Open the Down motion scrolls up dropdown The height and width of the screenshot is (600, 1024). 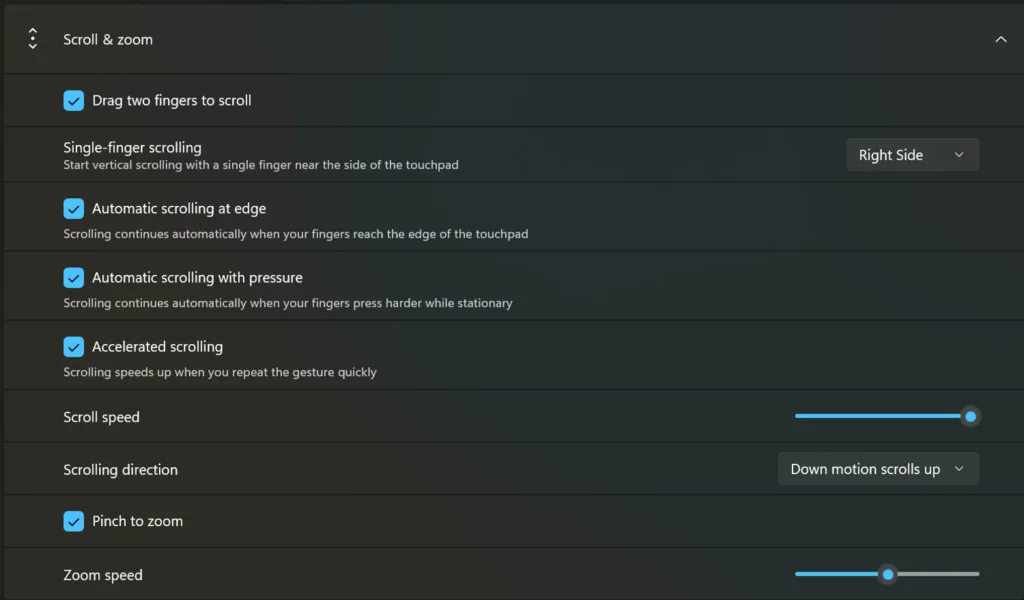click(x=878, y=469)
